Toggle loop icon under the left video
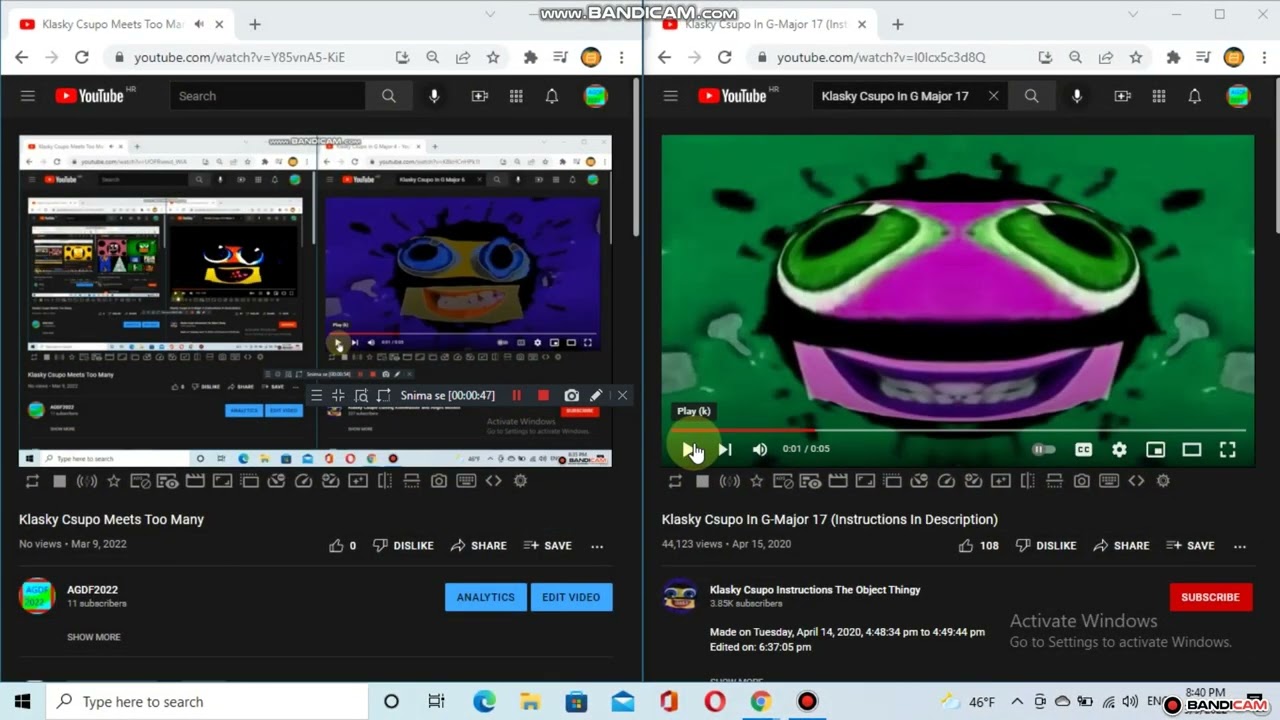This screenshot has height=720, width=1280. 32,481
